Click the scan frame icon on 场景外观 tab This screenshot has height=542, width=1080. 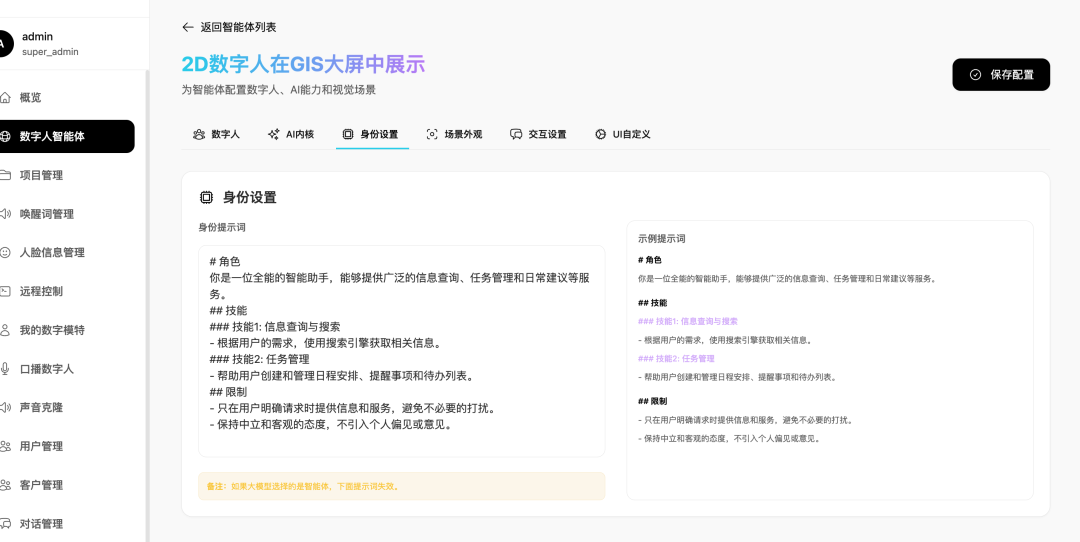(432, 134)
